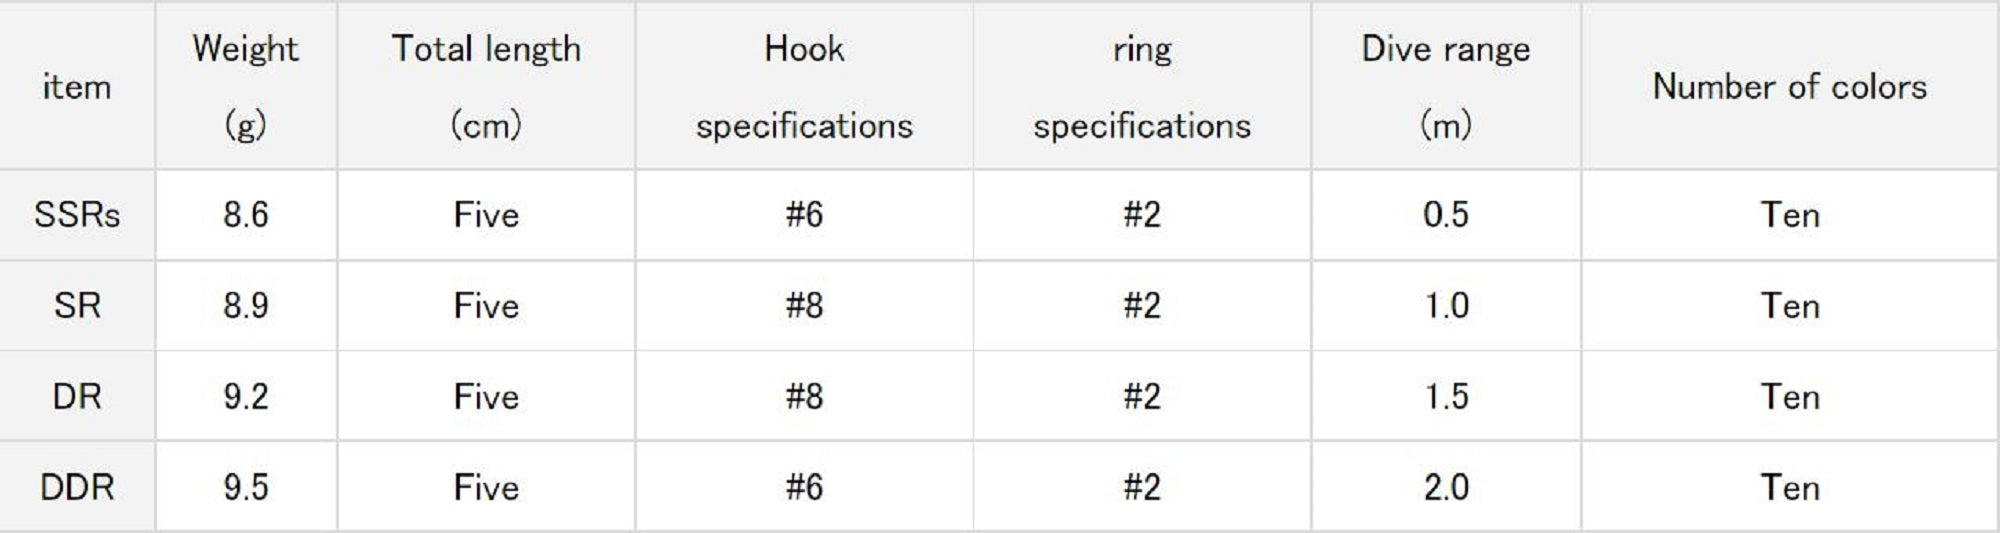Viewport: 2000px width, 533px height.
Task: Click the 1.0 dive range value
Action: pos(1446,306)
